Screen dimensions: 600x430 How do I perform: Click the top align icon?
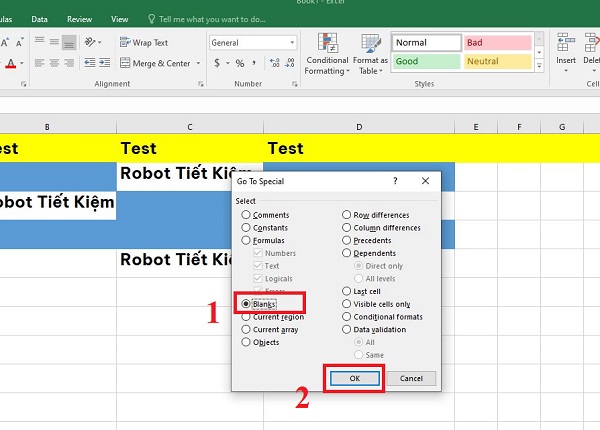point(39,41)
